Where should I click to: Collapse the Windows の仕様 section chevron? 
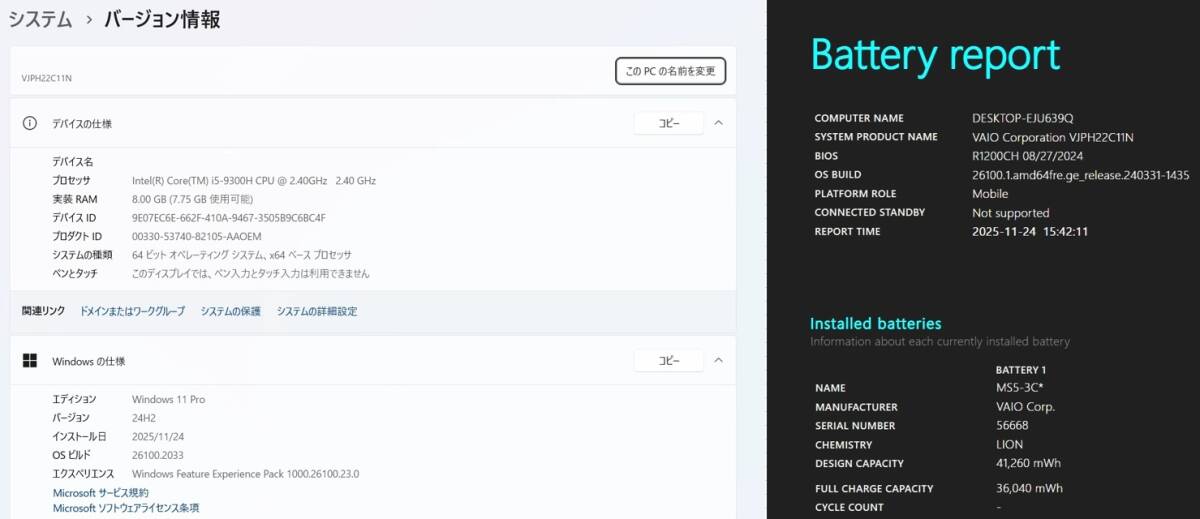coord(718,361)
